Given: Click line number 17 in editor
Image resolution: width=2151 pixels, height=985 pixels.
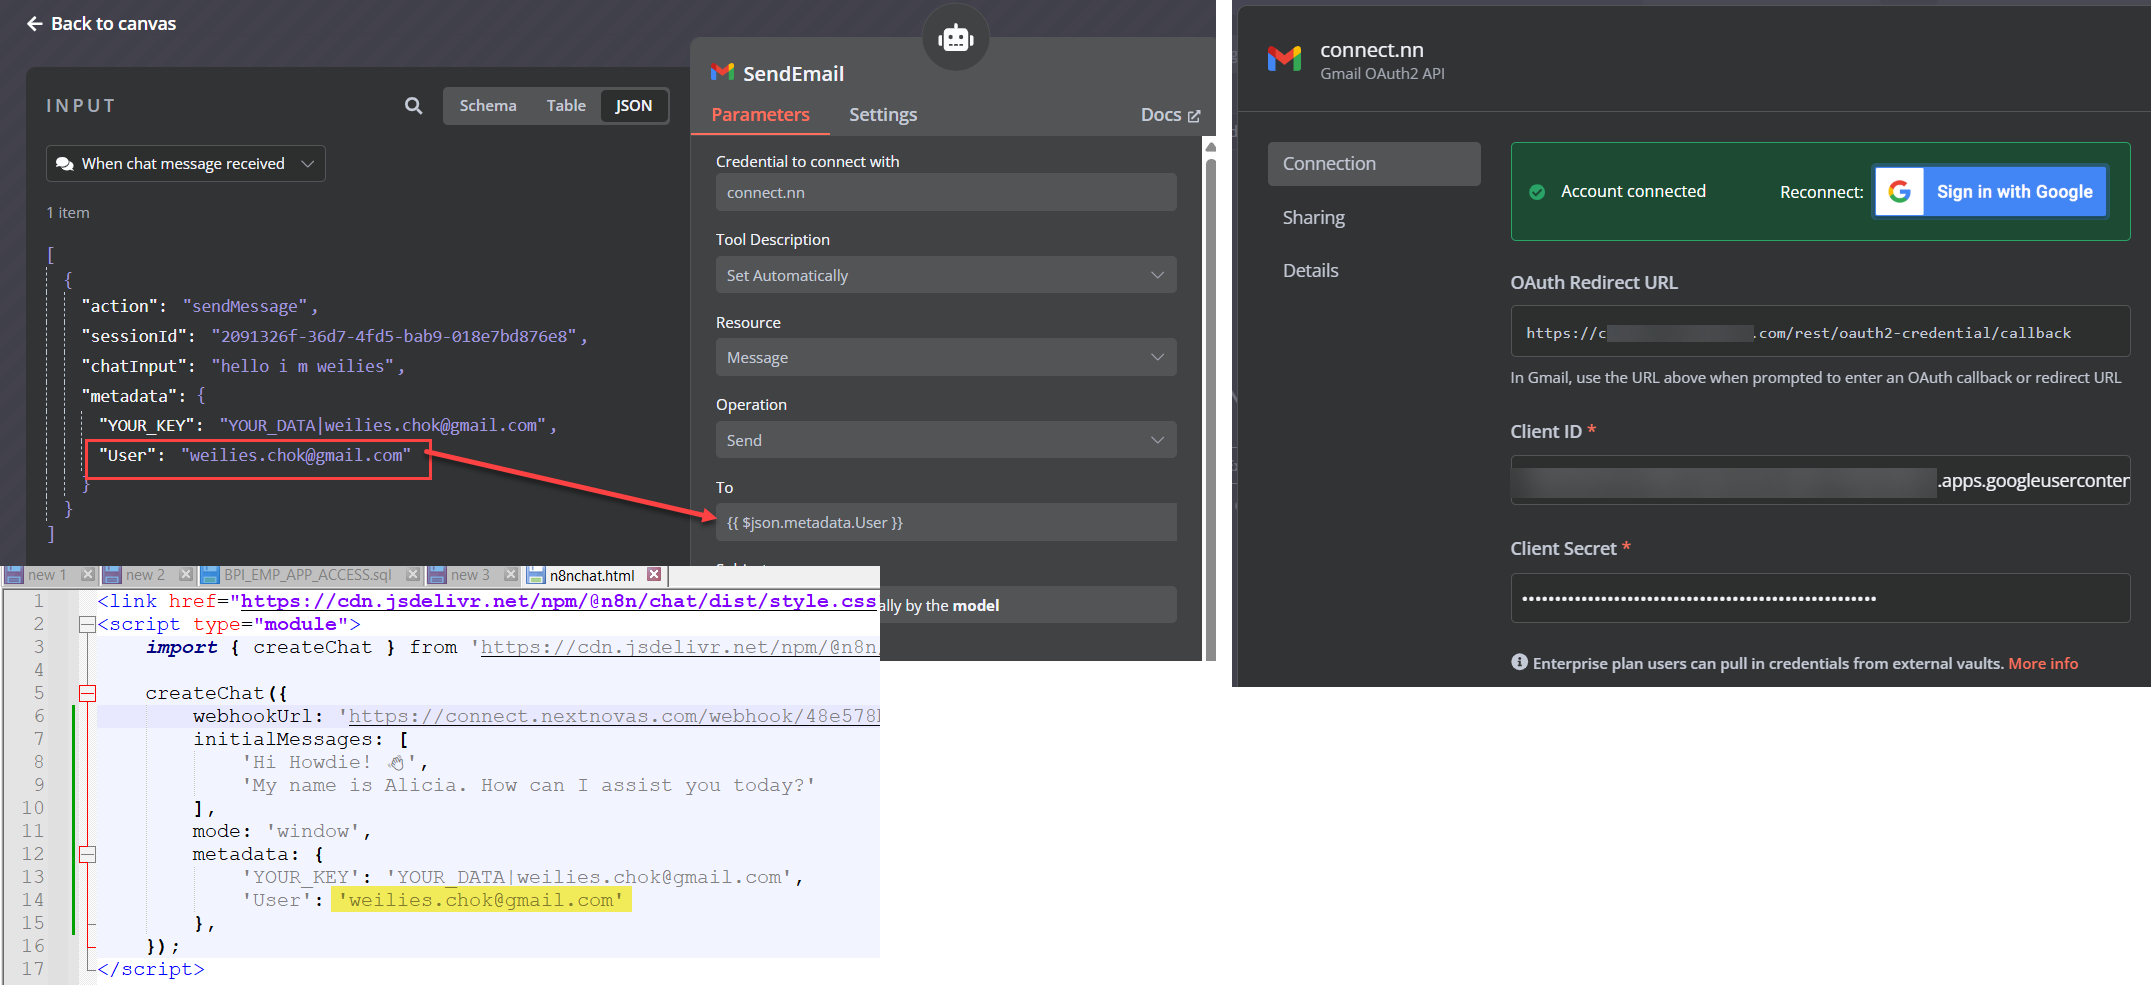Looking at the screenshot, I should (33, 969).
